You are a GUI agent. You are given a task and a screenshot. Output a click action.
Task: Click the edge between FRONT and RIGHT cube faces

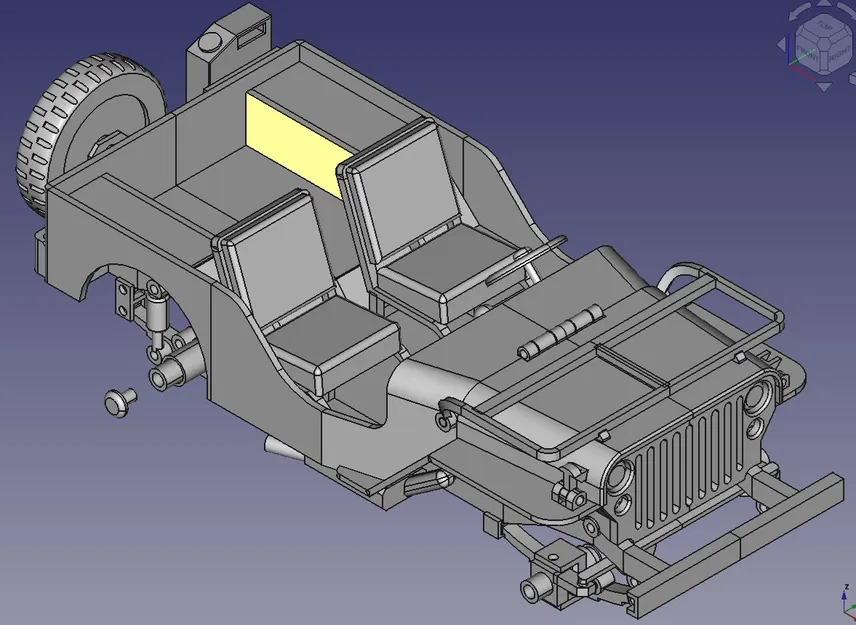(x=824, y=60)
